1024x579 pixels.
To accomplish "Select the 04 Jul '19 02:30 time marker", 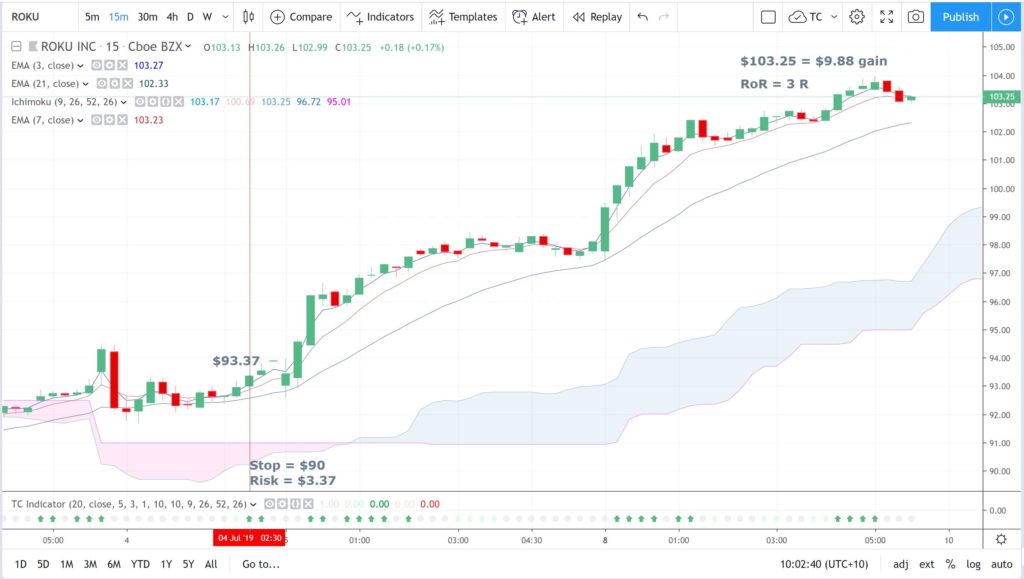I will click(249, 539).
